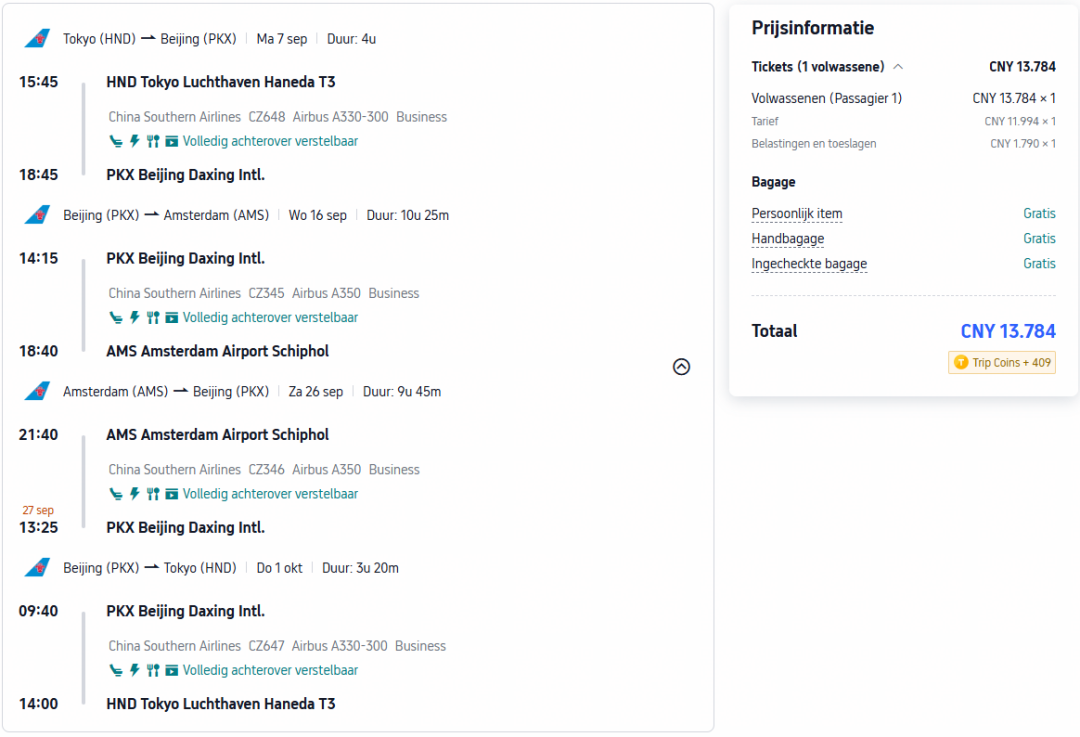The image size is (1080, 737).
Task: Click the airline logo on Beijing–Tokyo Do 1 okt segment
Action: [38, 568]
